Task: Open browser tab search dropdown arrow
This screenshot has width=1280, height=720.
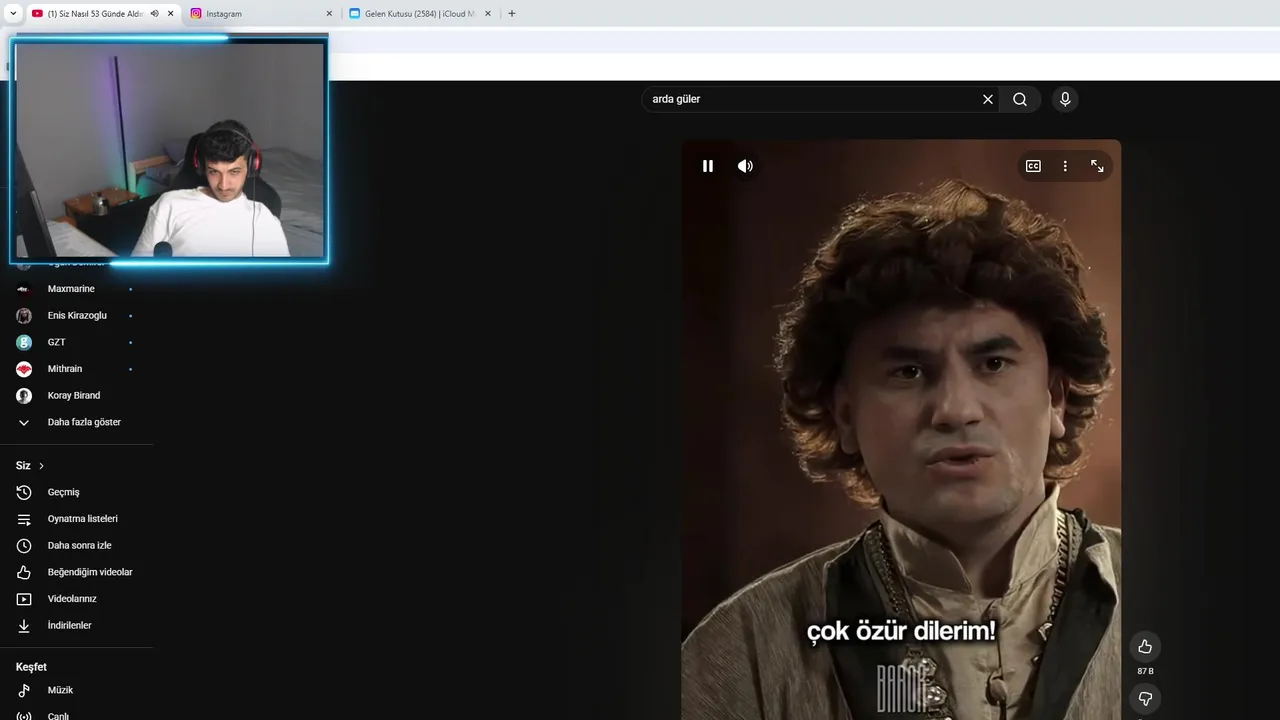Action: pyautogui.click(x=13, y=14)
